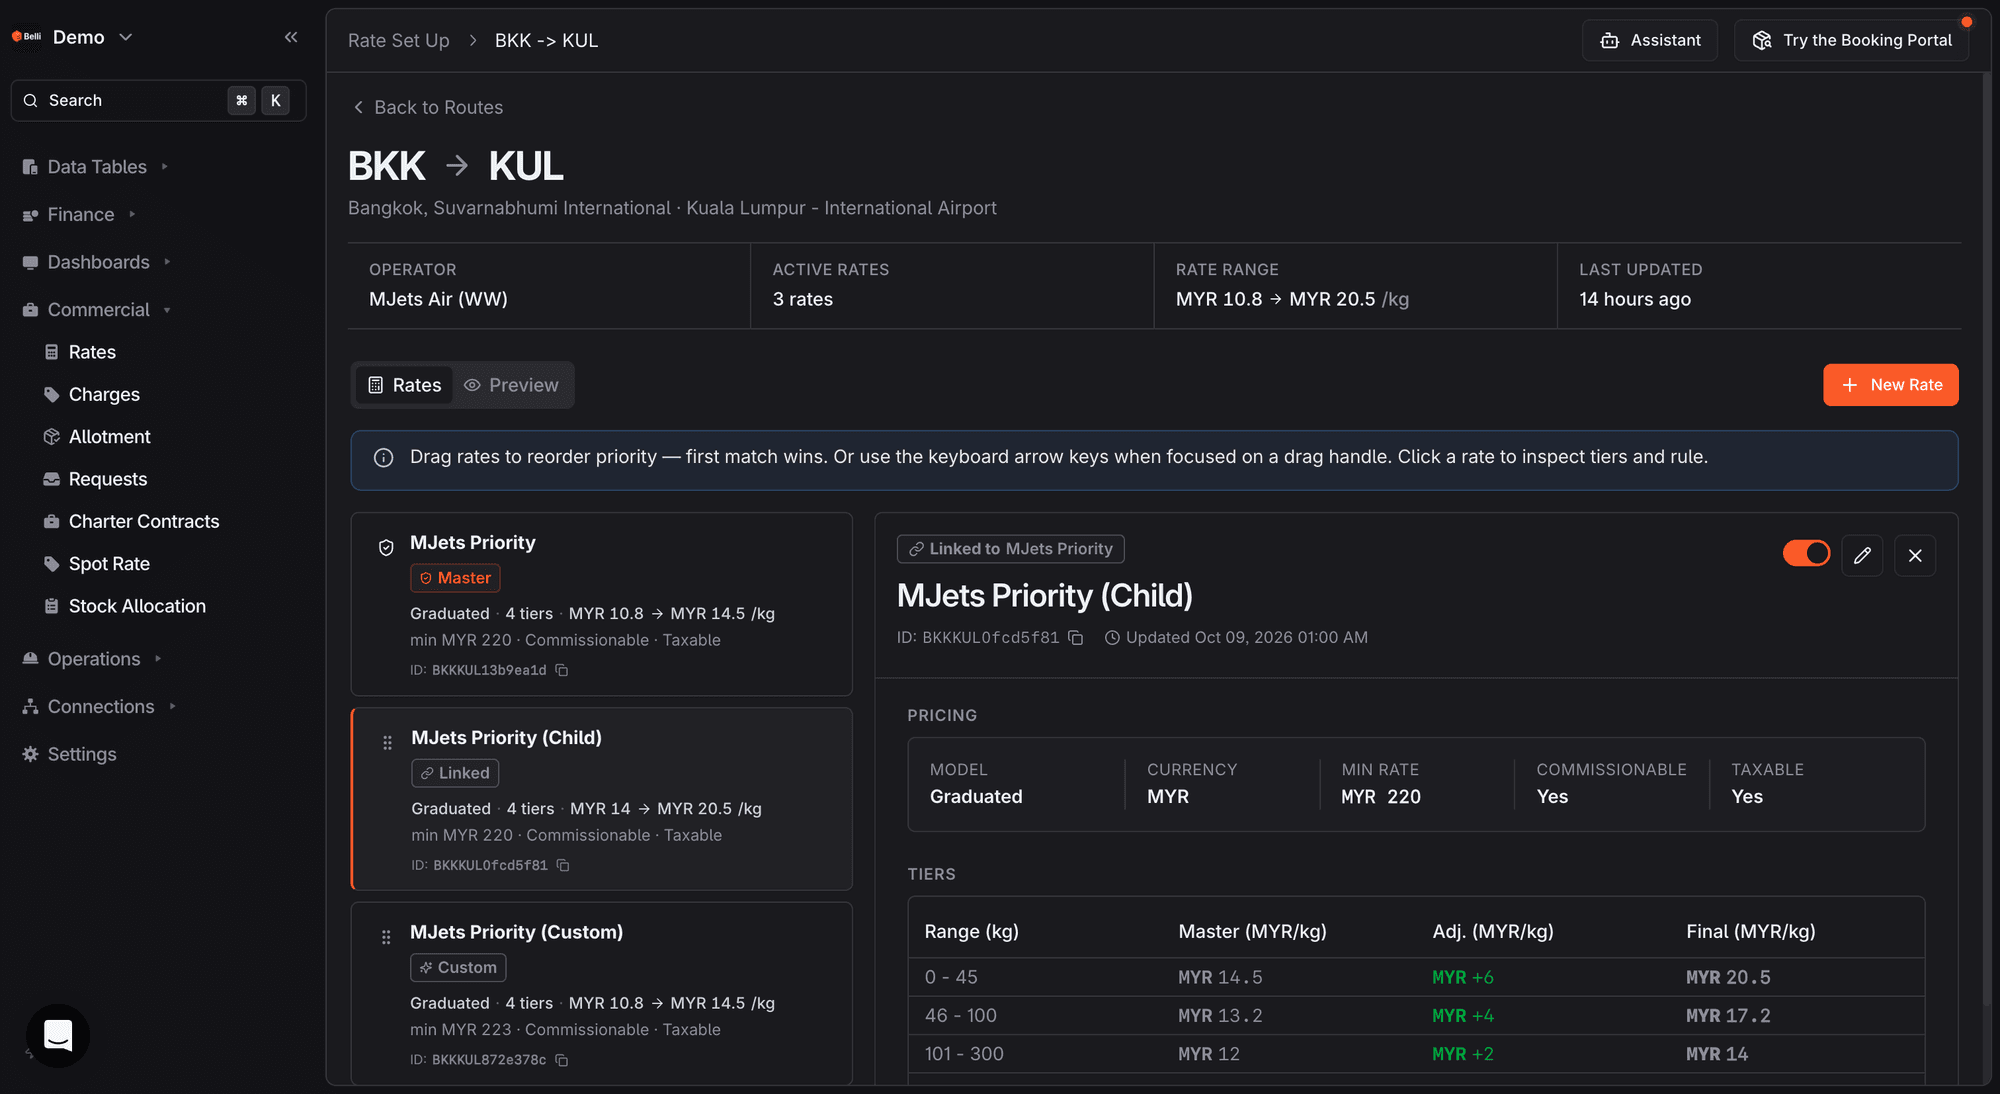Click the Rate Range MYR 10.8 value
Image resolution: width=2000 pixels, height=1094 pixels.
tap(1219, 299)
